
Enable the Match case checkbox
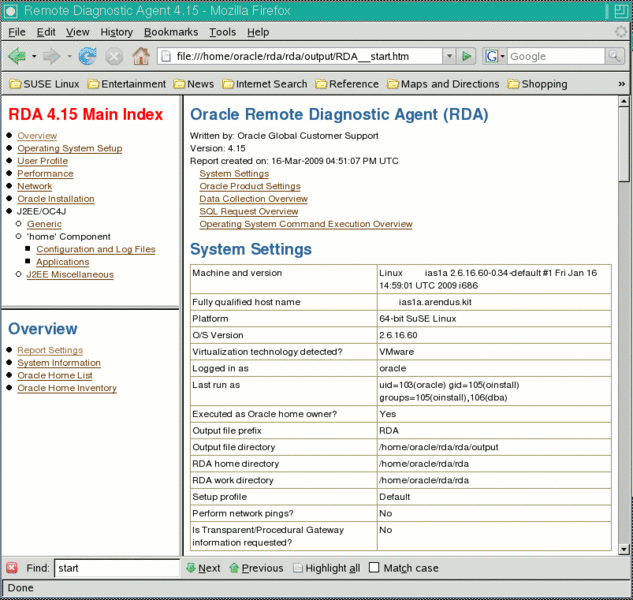(374, 568)
